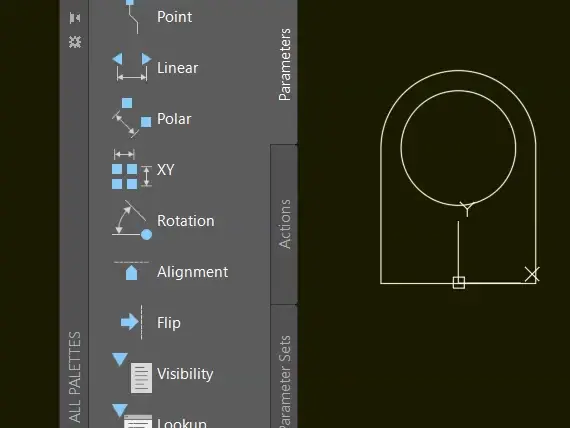The height and width of the screenshot is (428, 570).
Task: Switch to the Actions tab
Action: pyautogui.click(x=285, y=224)
